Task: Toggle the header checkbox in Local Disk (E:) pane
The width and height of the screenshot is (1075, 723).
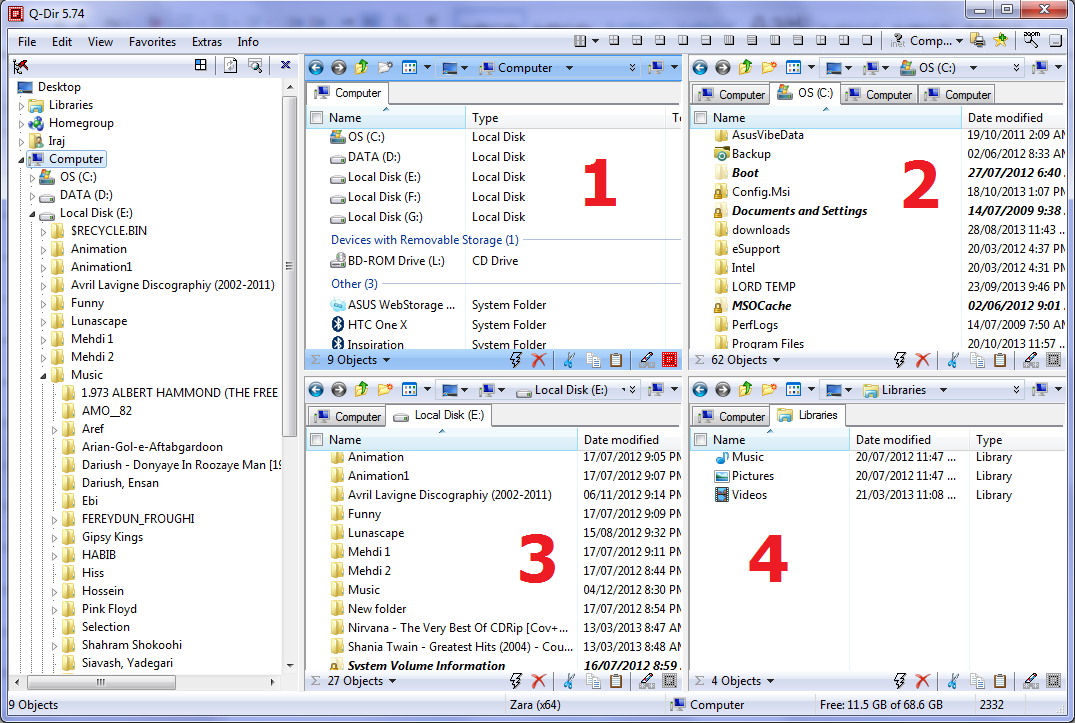Action: tap(317, 439)
